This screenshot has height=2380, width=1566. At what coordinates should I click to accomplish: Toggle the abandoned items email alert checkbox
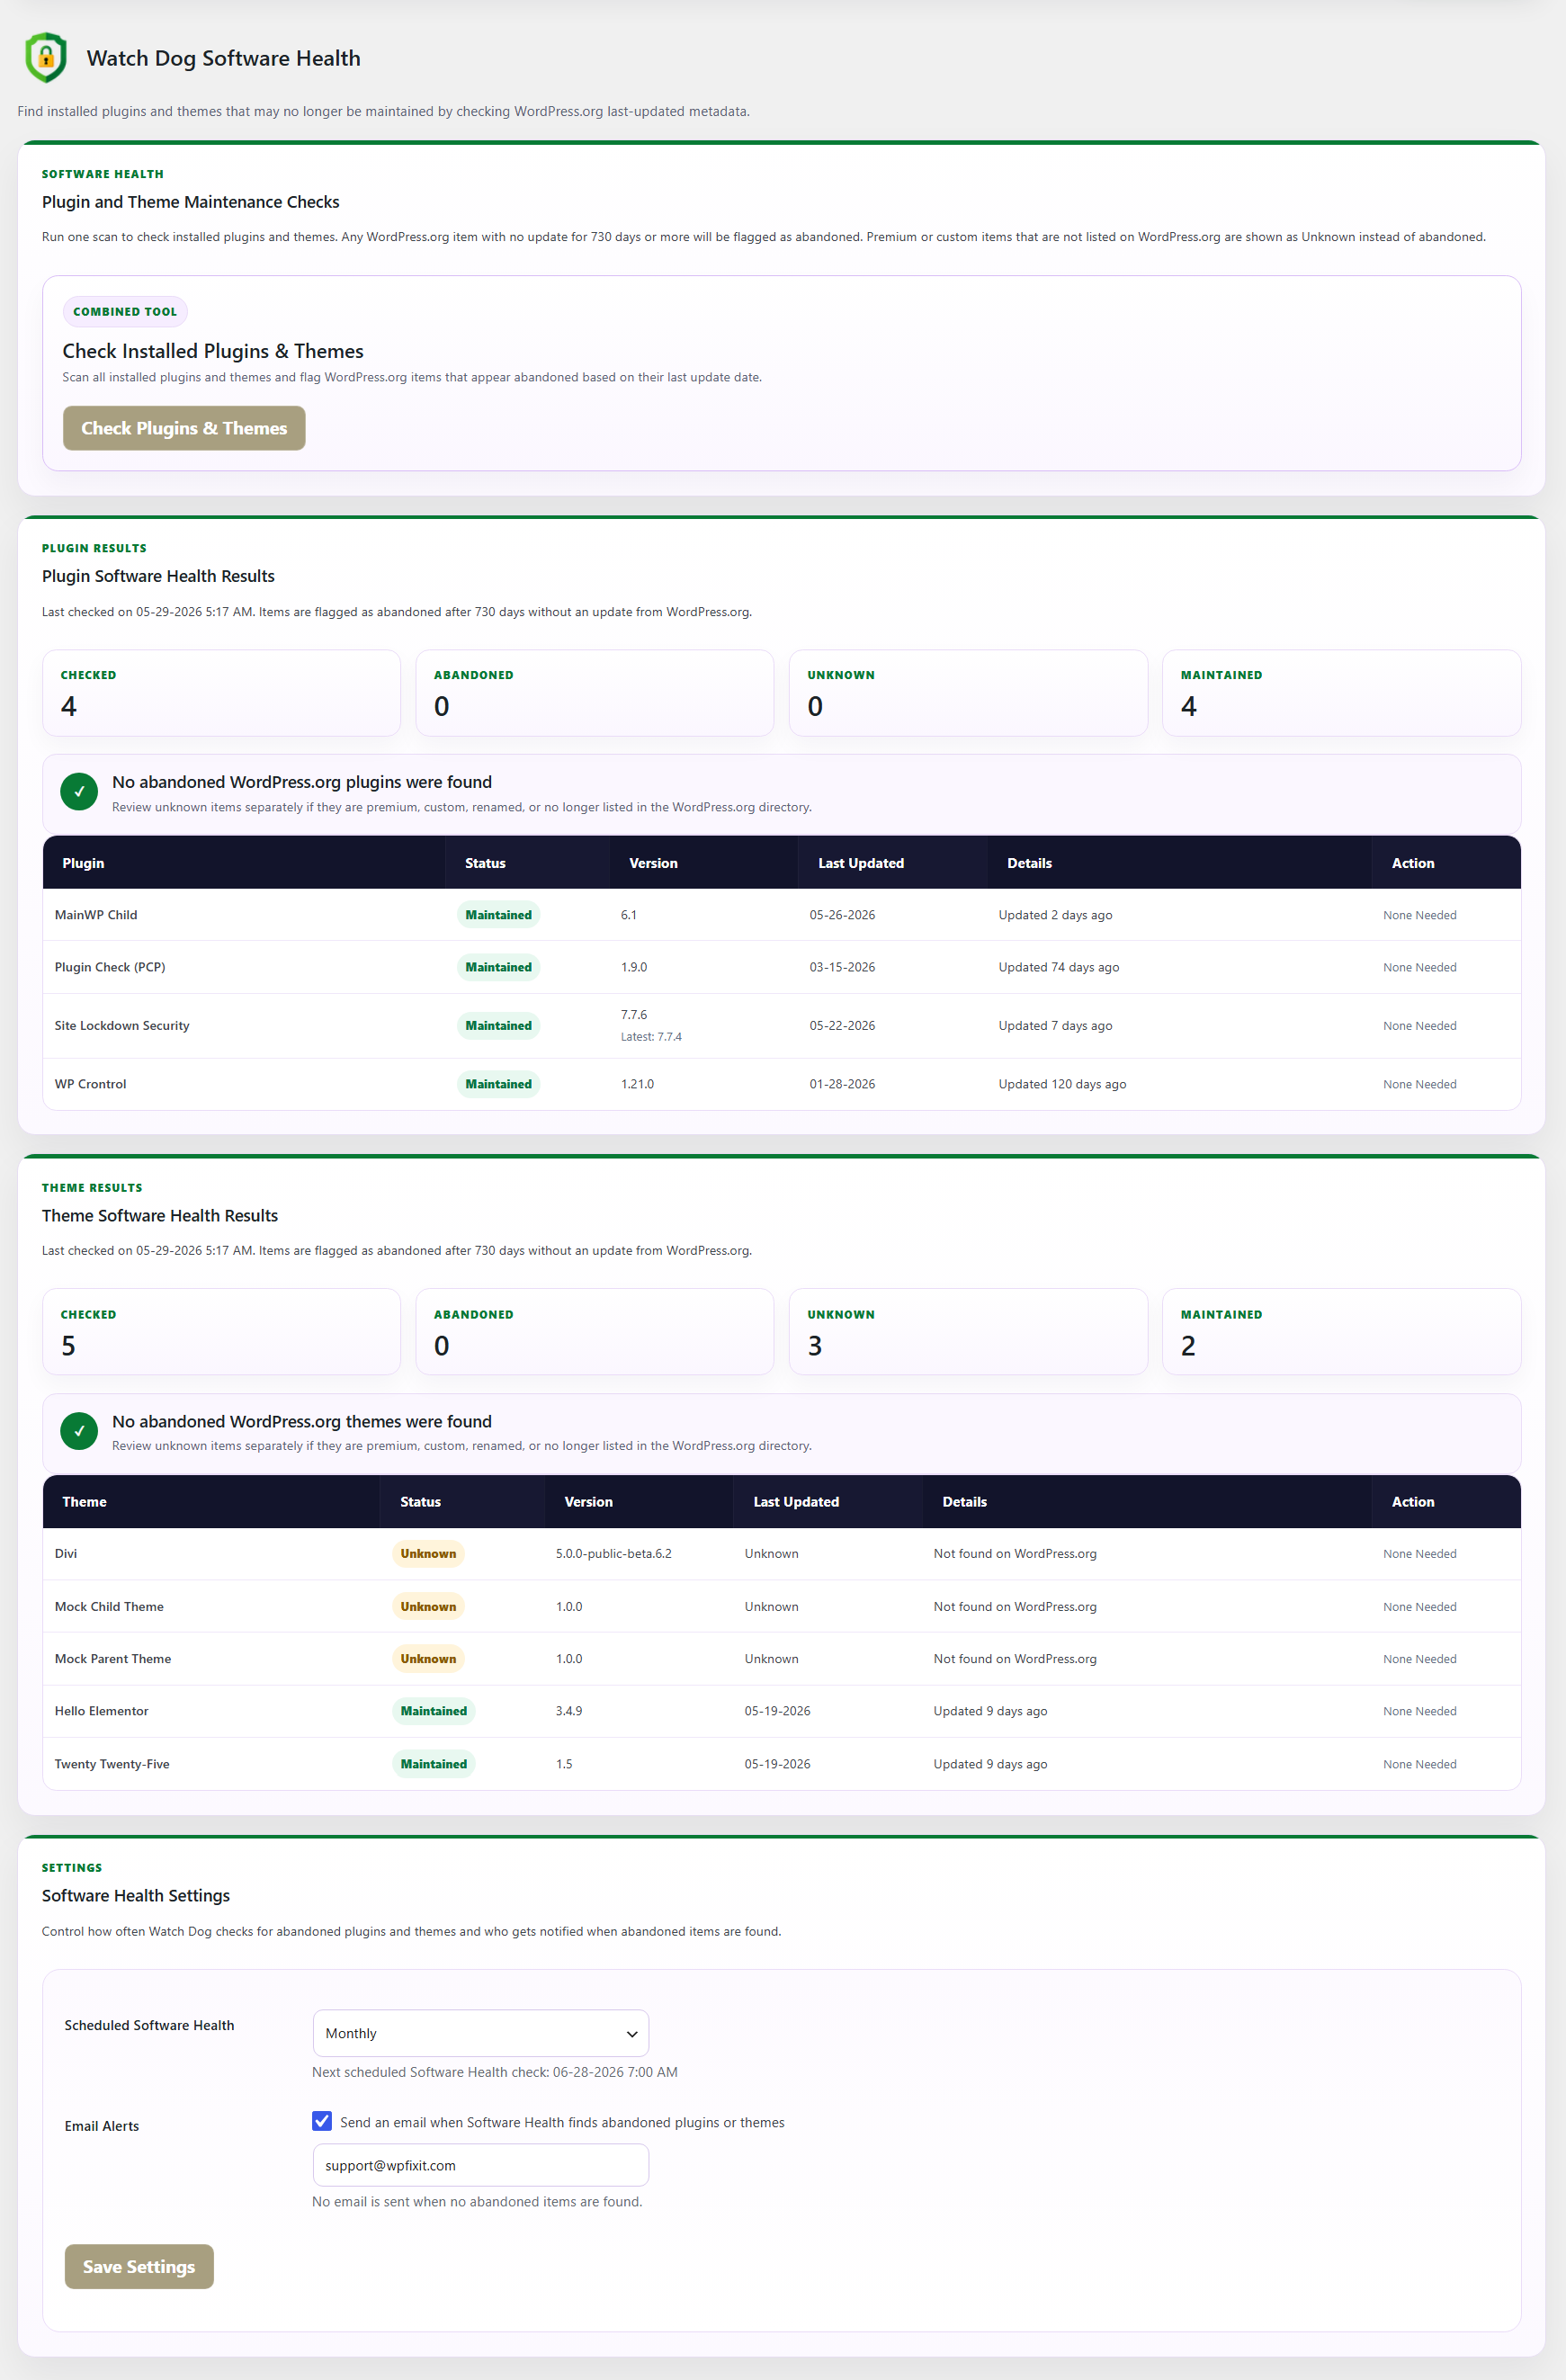322,2121
